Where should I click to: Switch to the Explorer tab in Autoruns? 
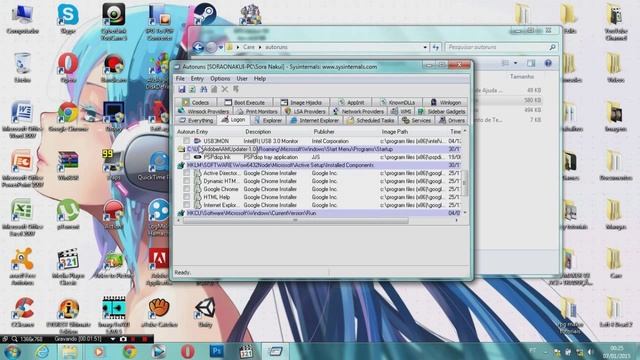268,120
